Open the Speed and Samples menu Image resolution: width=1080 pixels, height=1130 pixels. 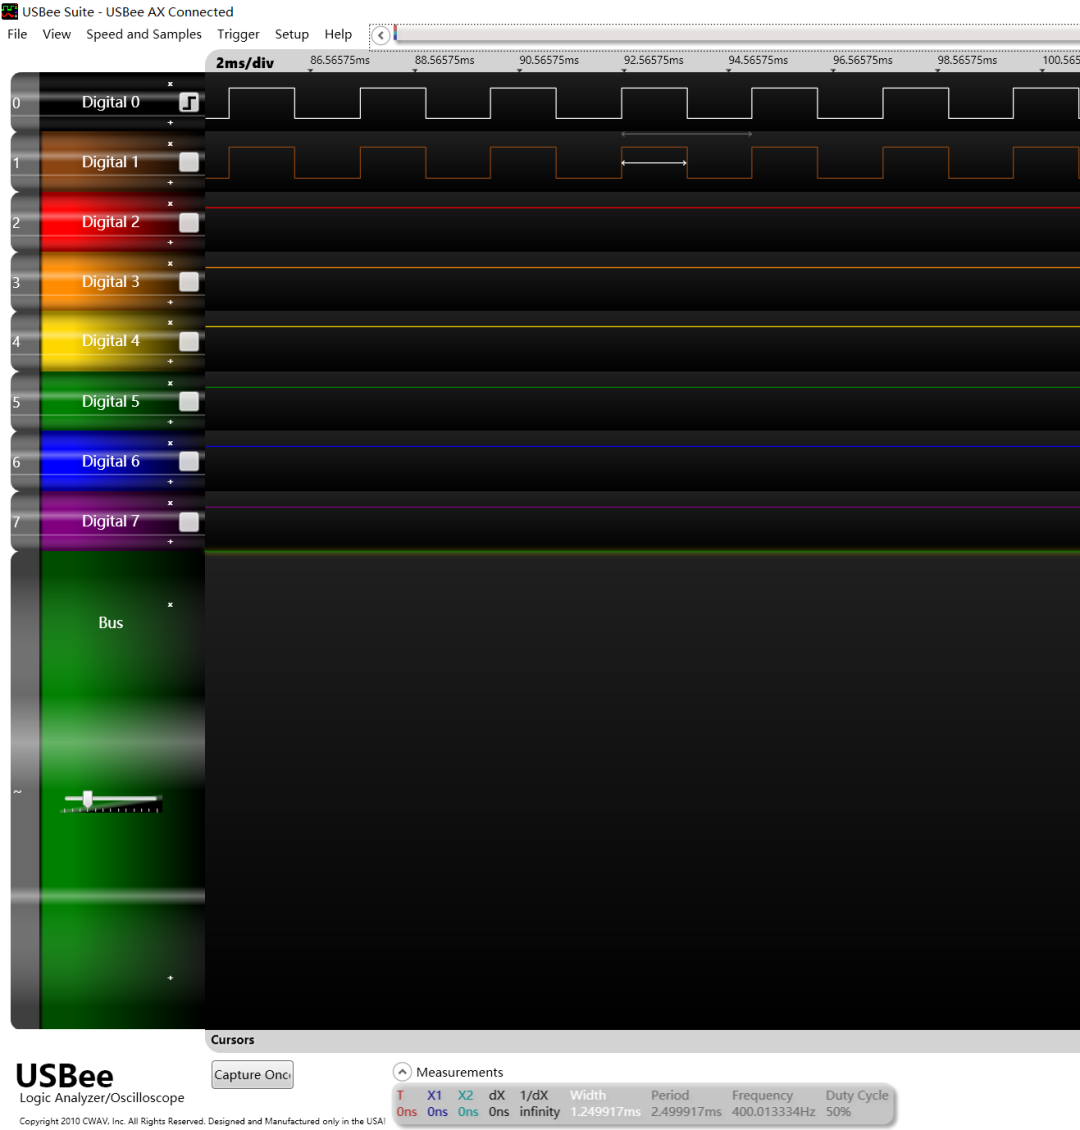point(143,34)
